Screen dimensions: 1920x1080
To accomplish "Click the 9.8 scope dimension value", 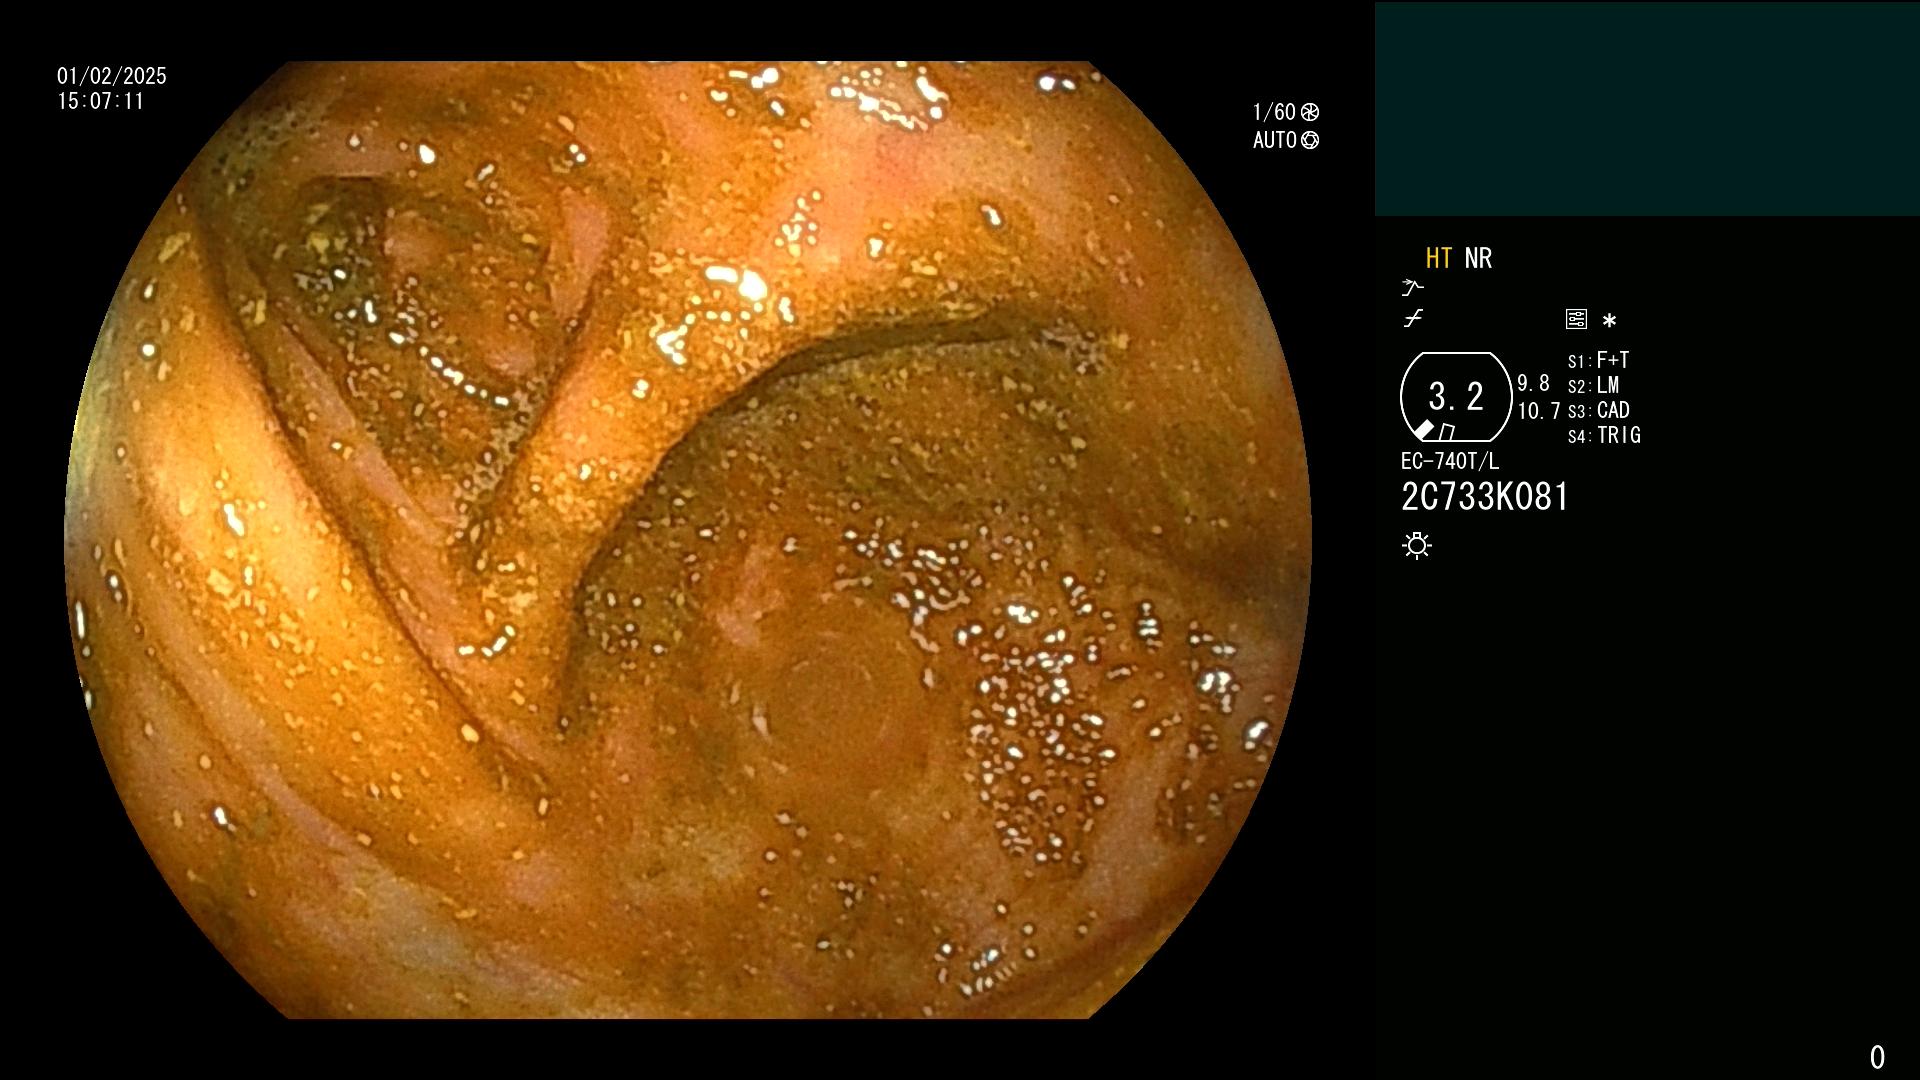I will click(1533, 384).
